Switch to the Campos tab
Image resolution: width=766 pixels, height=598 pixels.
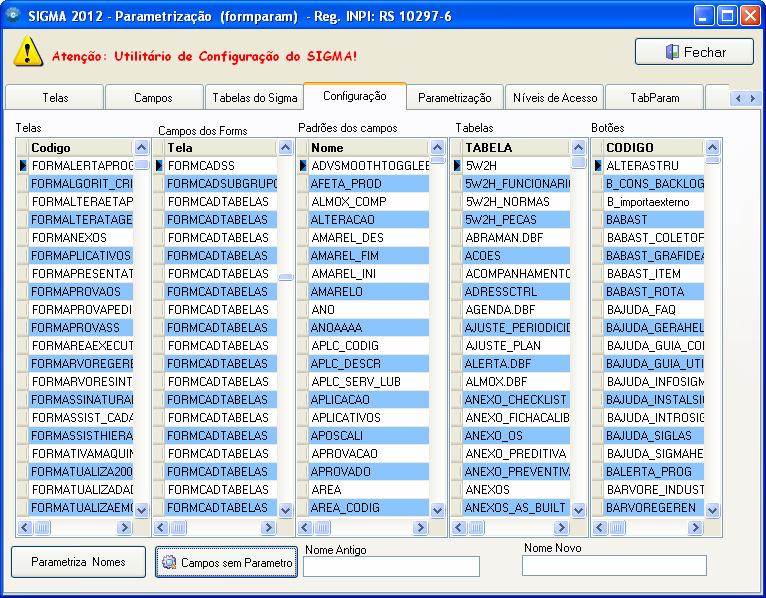(x=153, y=98)
